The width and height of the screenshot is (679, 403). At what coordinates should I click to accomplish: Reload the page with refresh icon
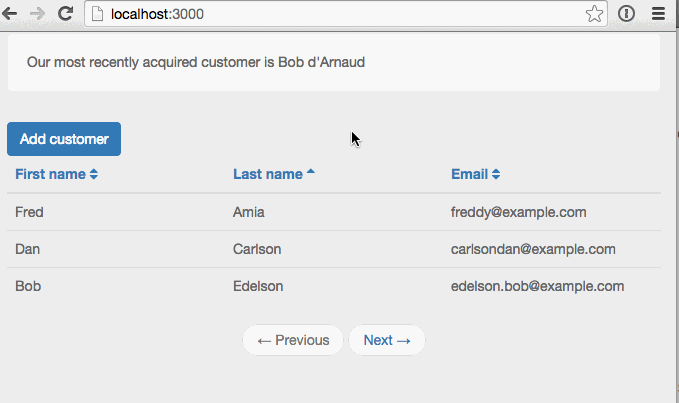pos(65,14)
